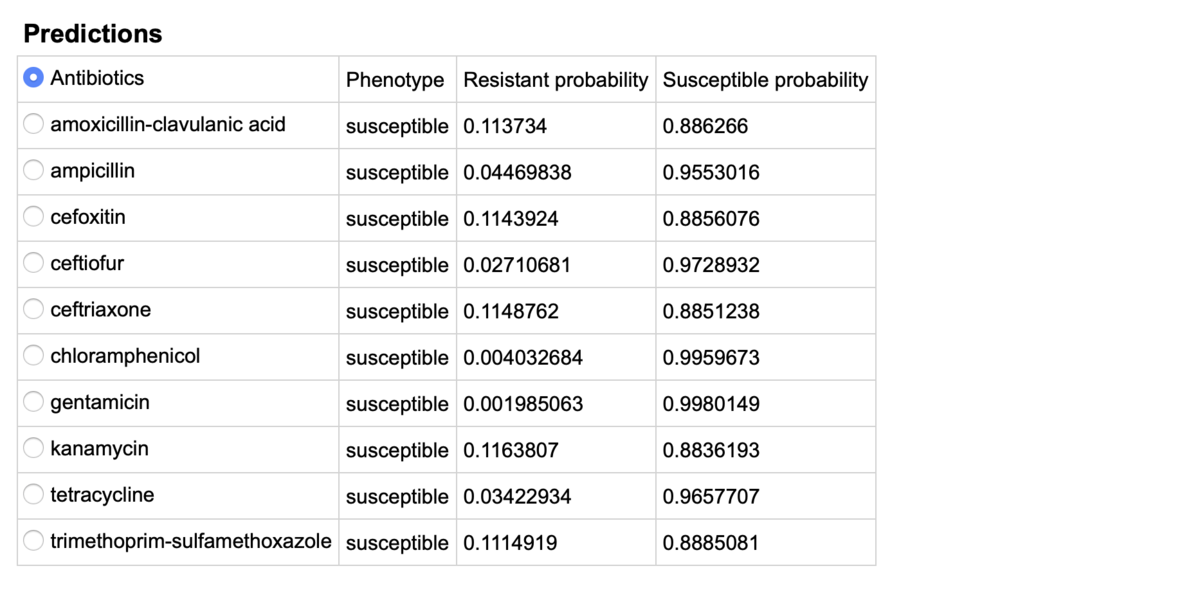Pick the kanamycin radio option

[34, 449]
